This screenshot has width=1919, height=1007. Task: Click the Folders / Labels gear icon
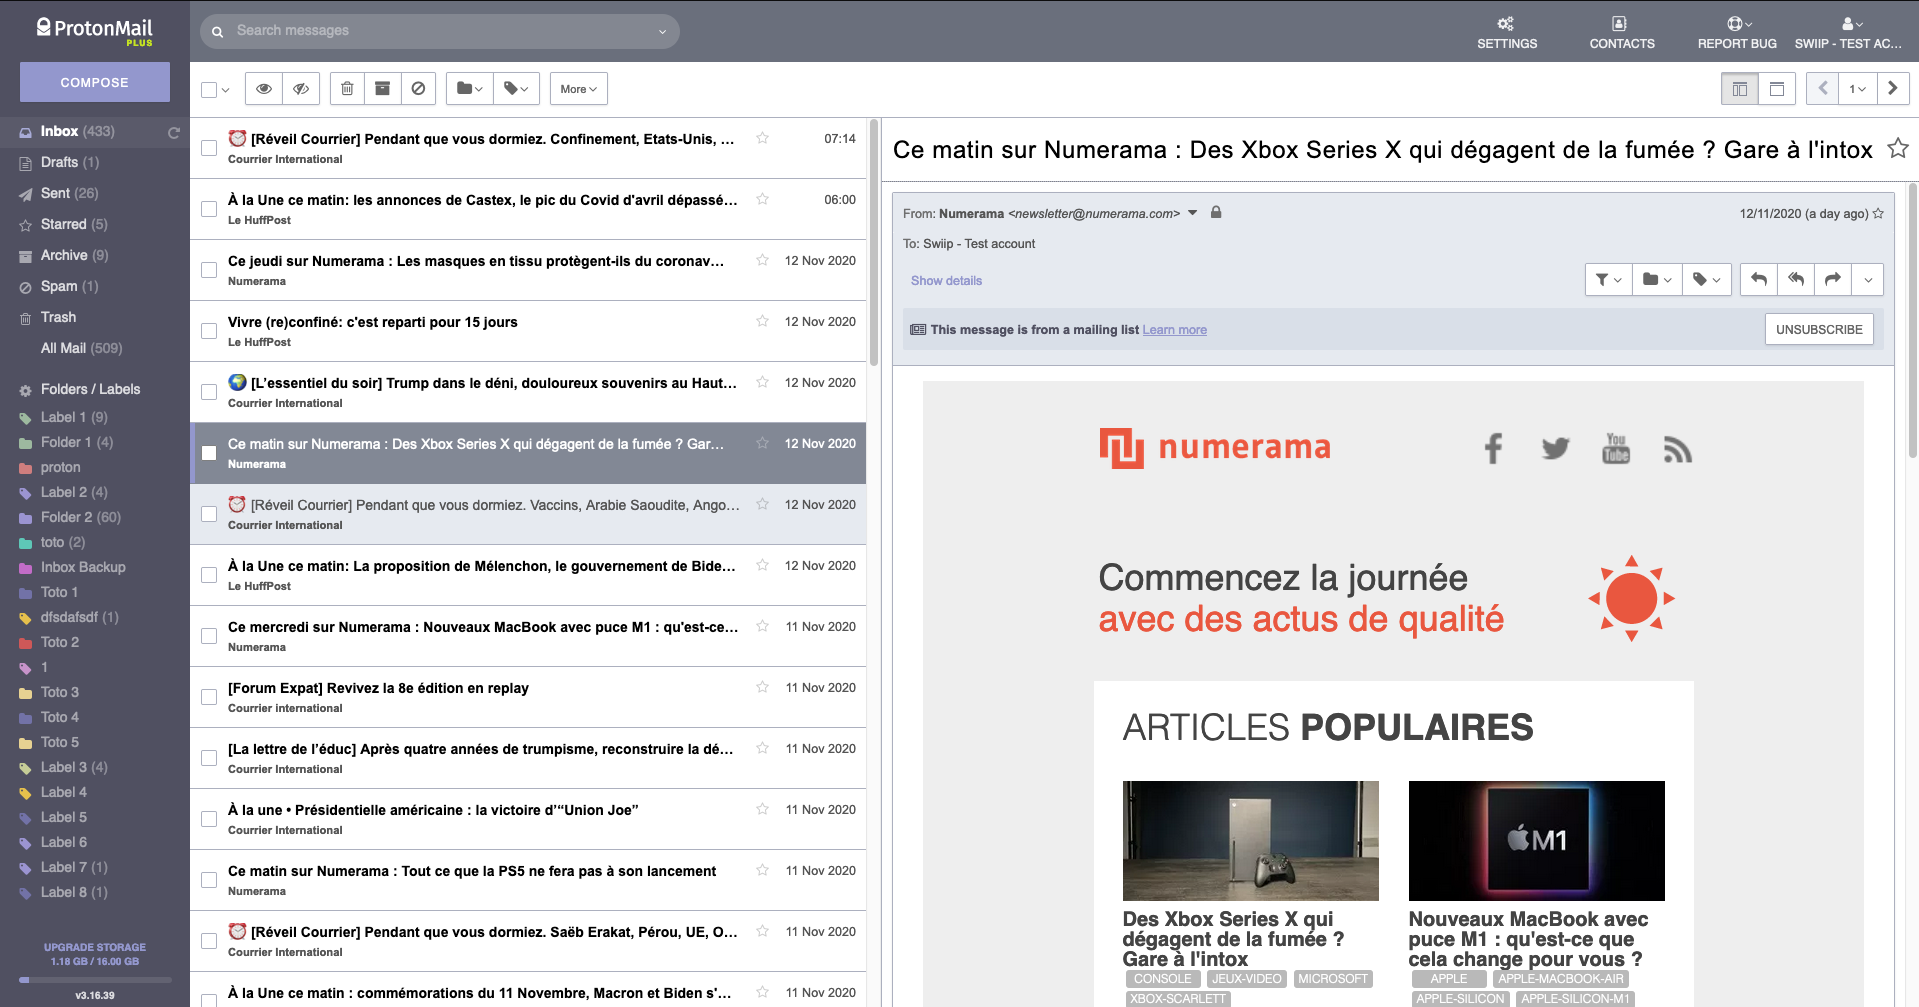coord(26,390)
